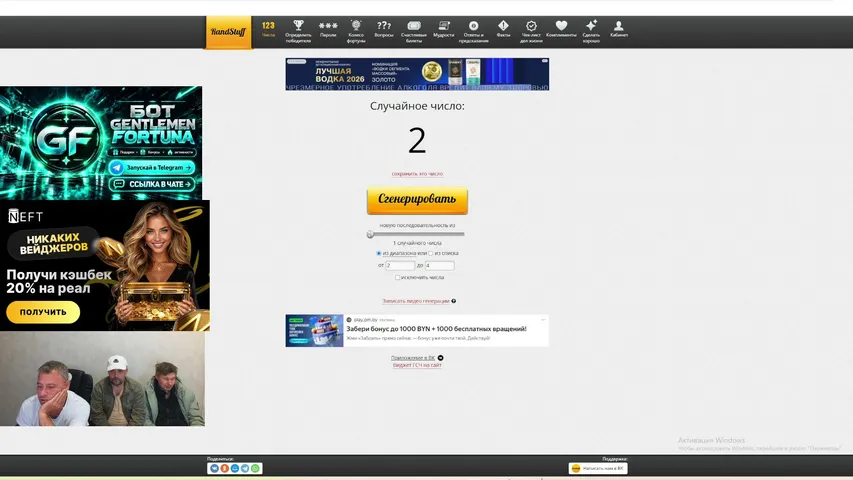Enable the 'исключать числа' checkbox
The height and width of the screenshot is (480, 853).
tap(397, 278)
